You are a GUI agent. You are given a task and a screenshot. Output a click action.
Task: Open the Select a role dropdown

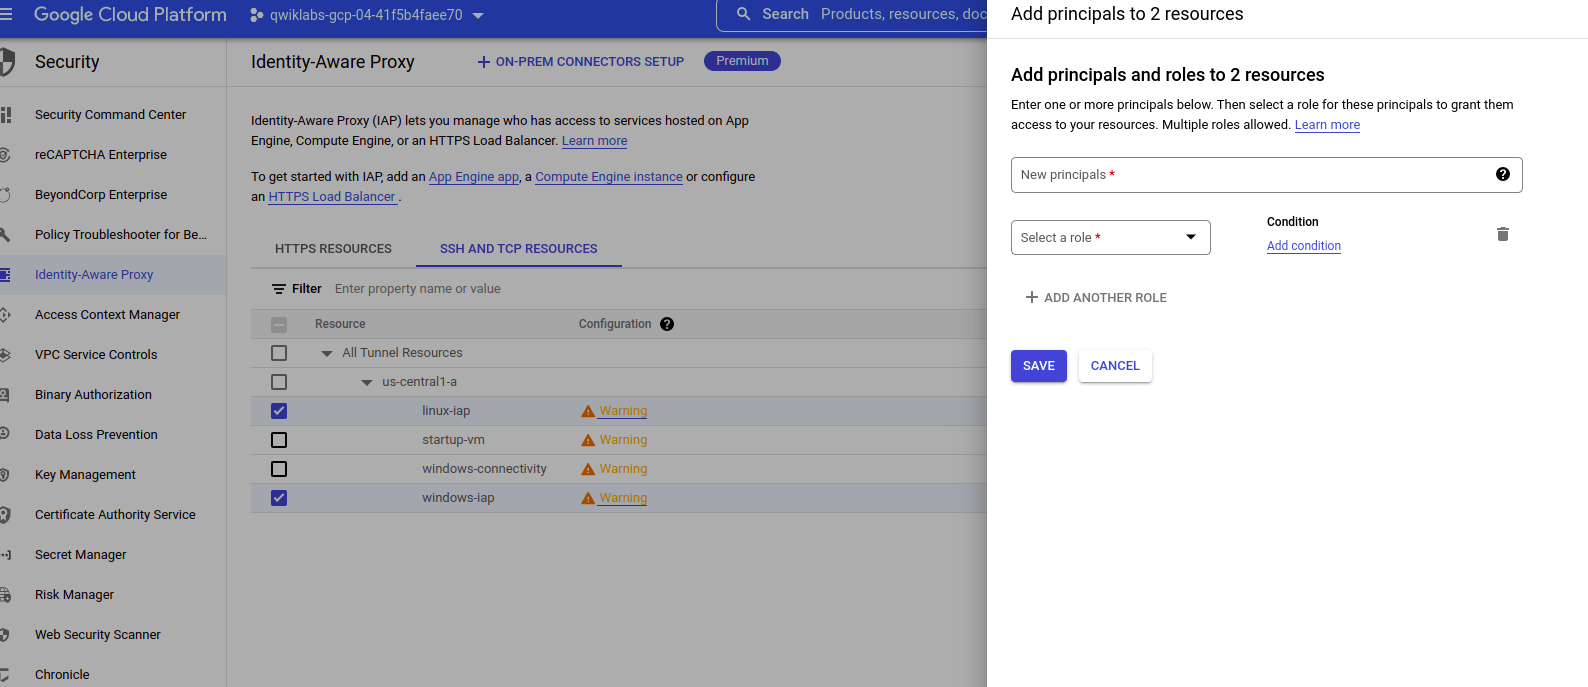[1110, 237]
